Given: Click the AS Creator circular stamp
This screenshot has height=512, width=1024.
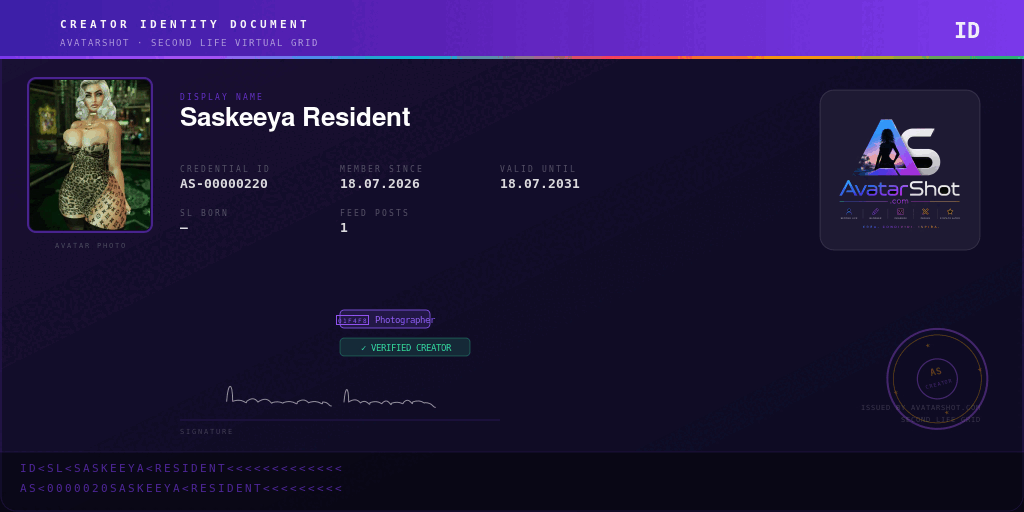Looking at the screenshot, I should coord(937,379).
